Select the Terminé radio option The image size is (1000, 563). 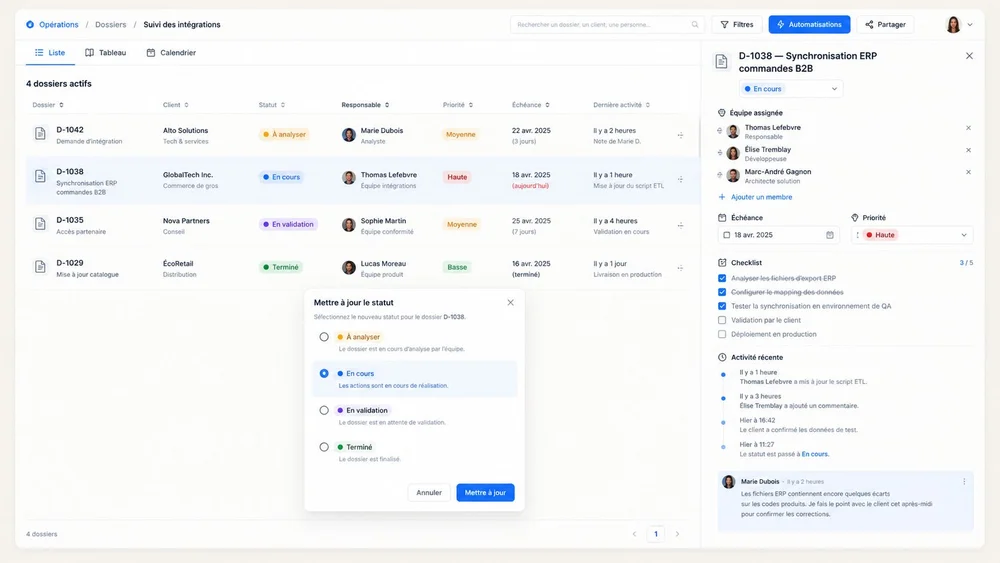click(324, 447)
